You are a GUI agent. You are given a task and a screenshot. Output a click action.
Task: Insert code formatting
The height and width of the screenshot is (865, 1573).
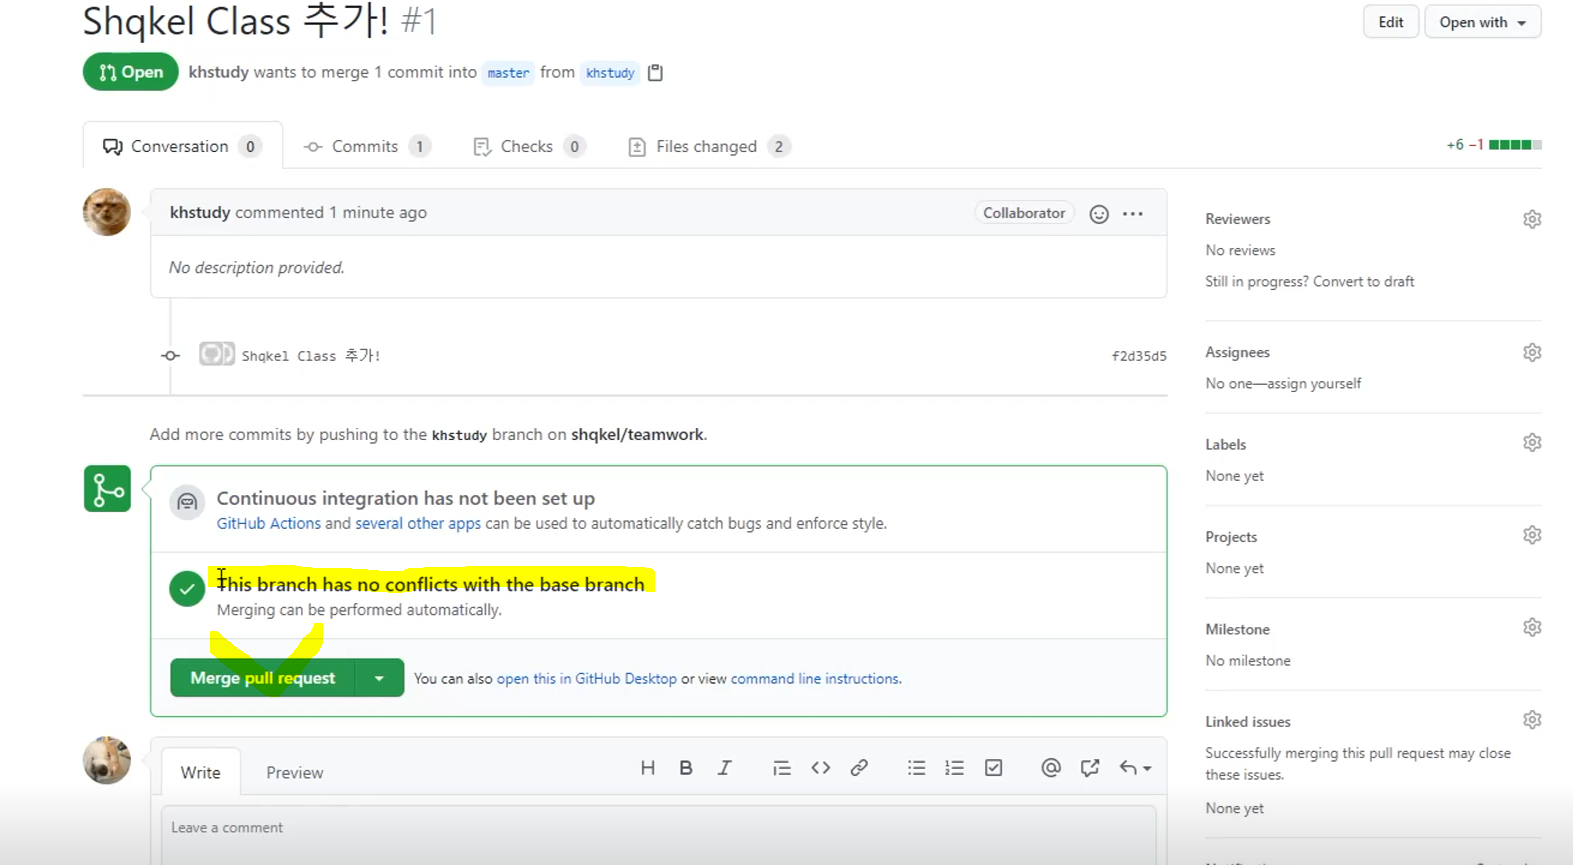click(821, 768)
